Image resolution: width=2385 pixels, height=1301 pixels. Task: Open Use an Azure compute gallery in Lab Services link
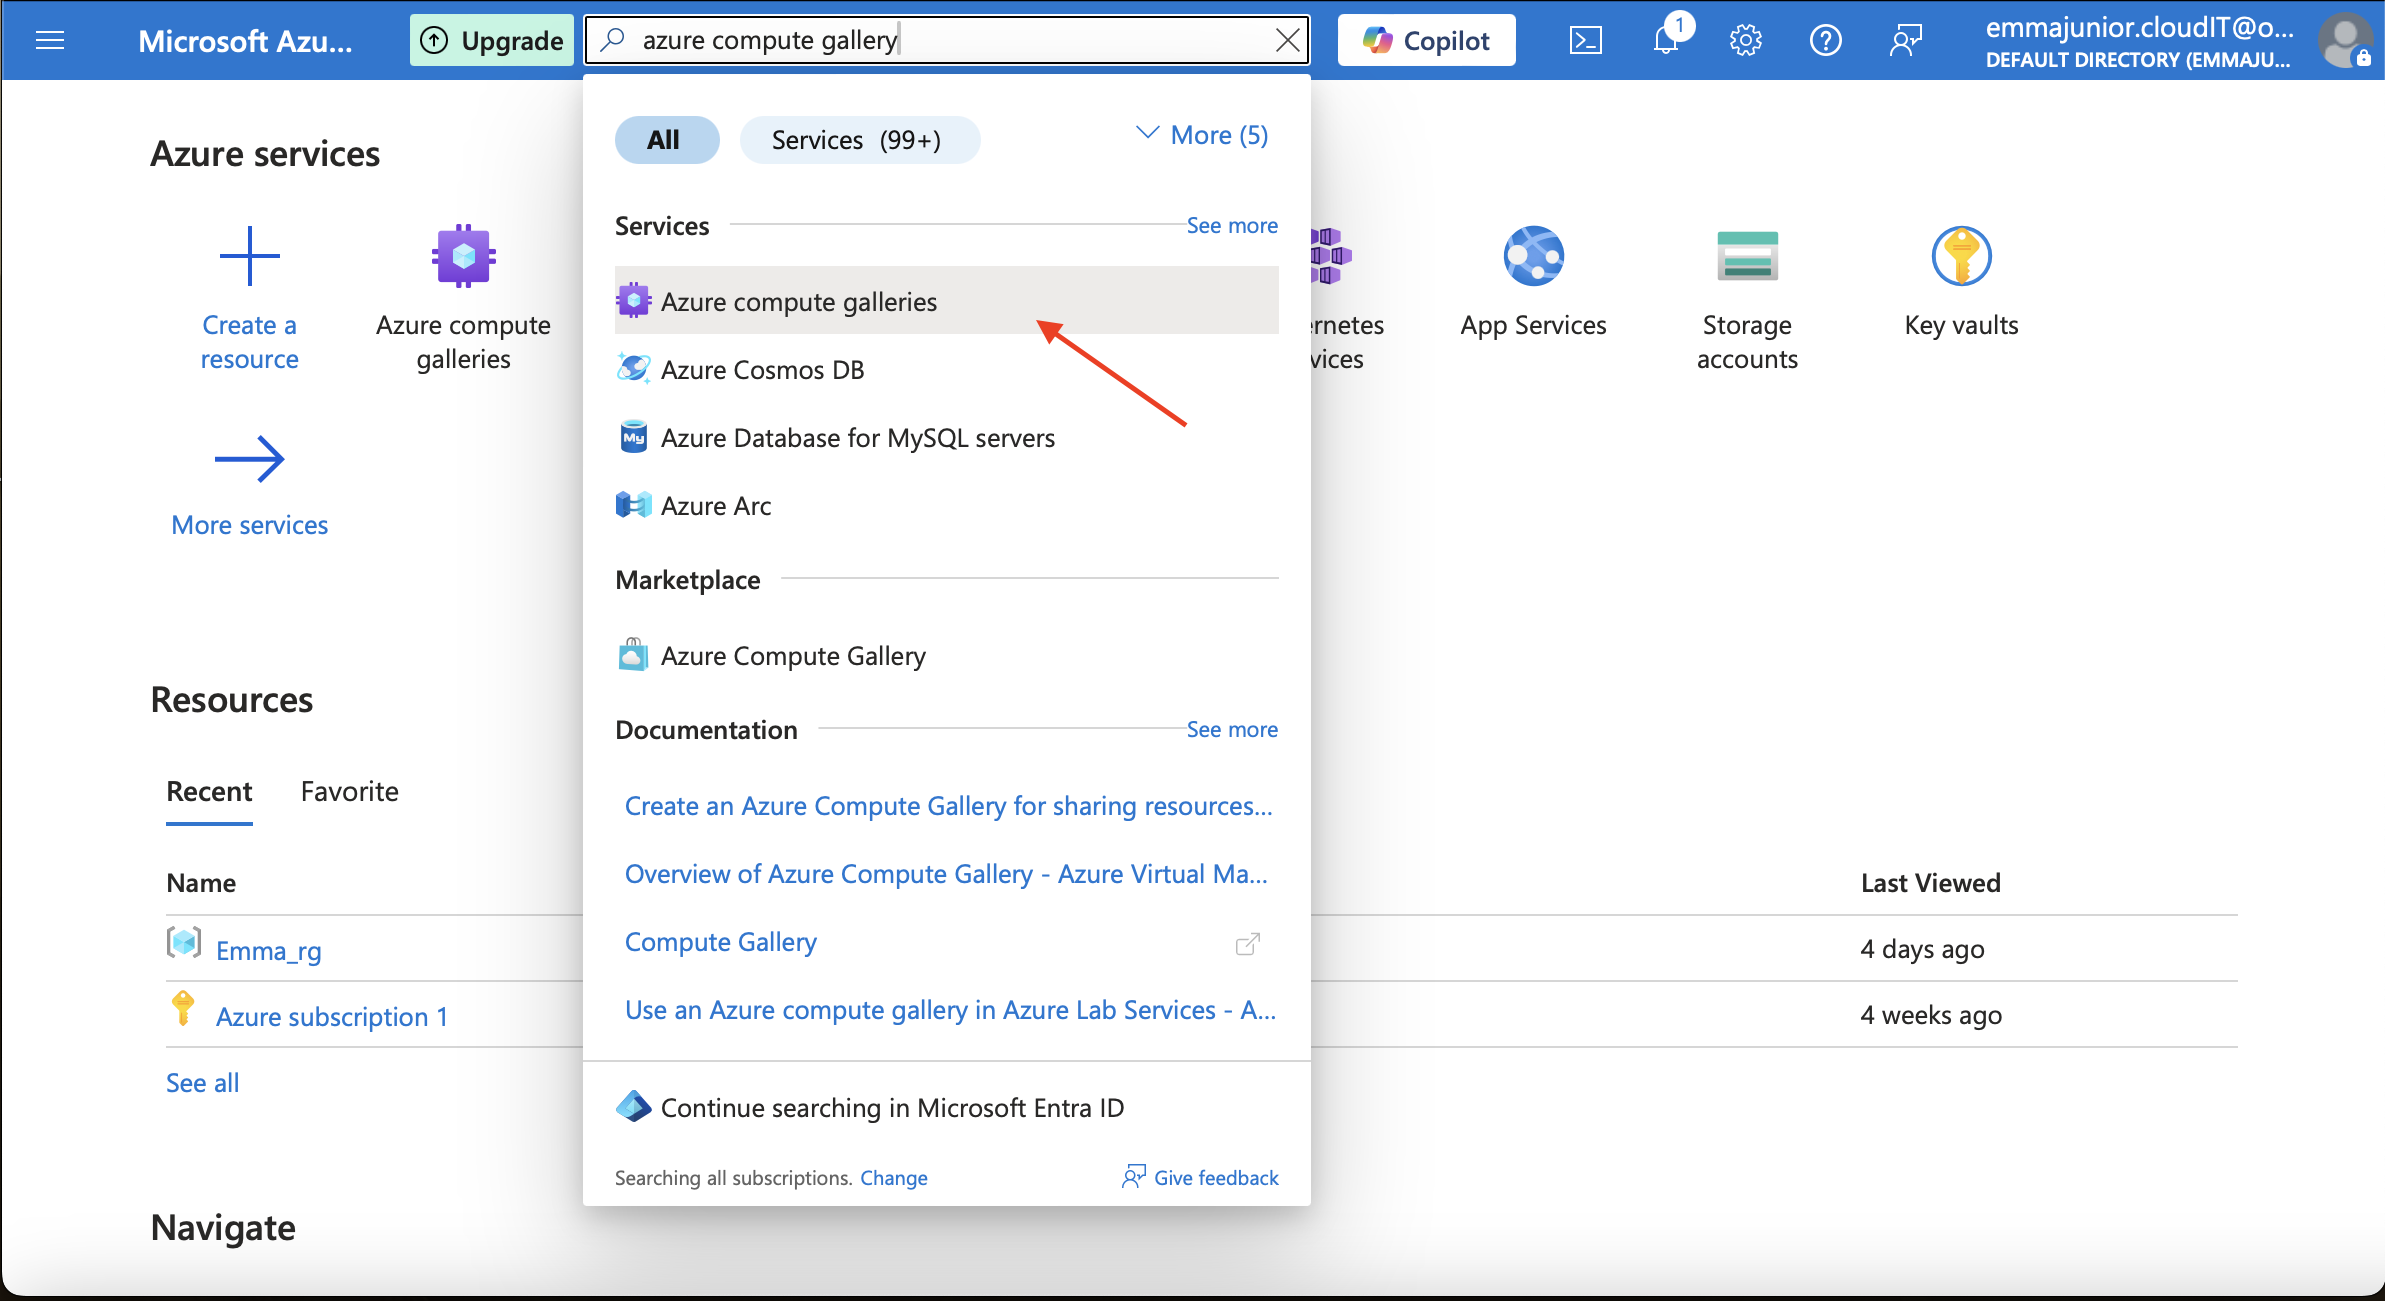pos(950,1010)
